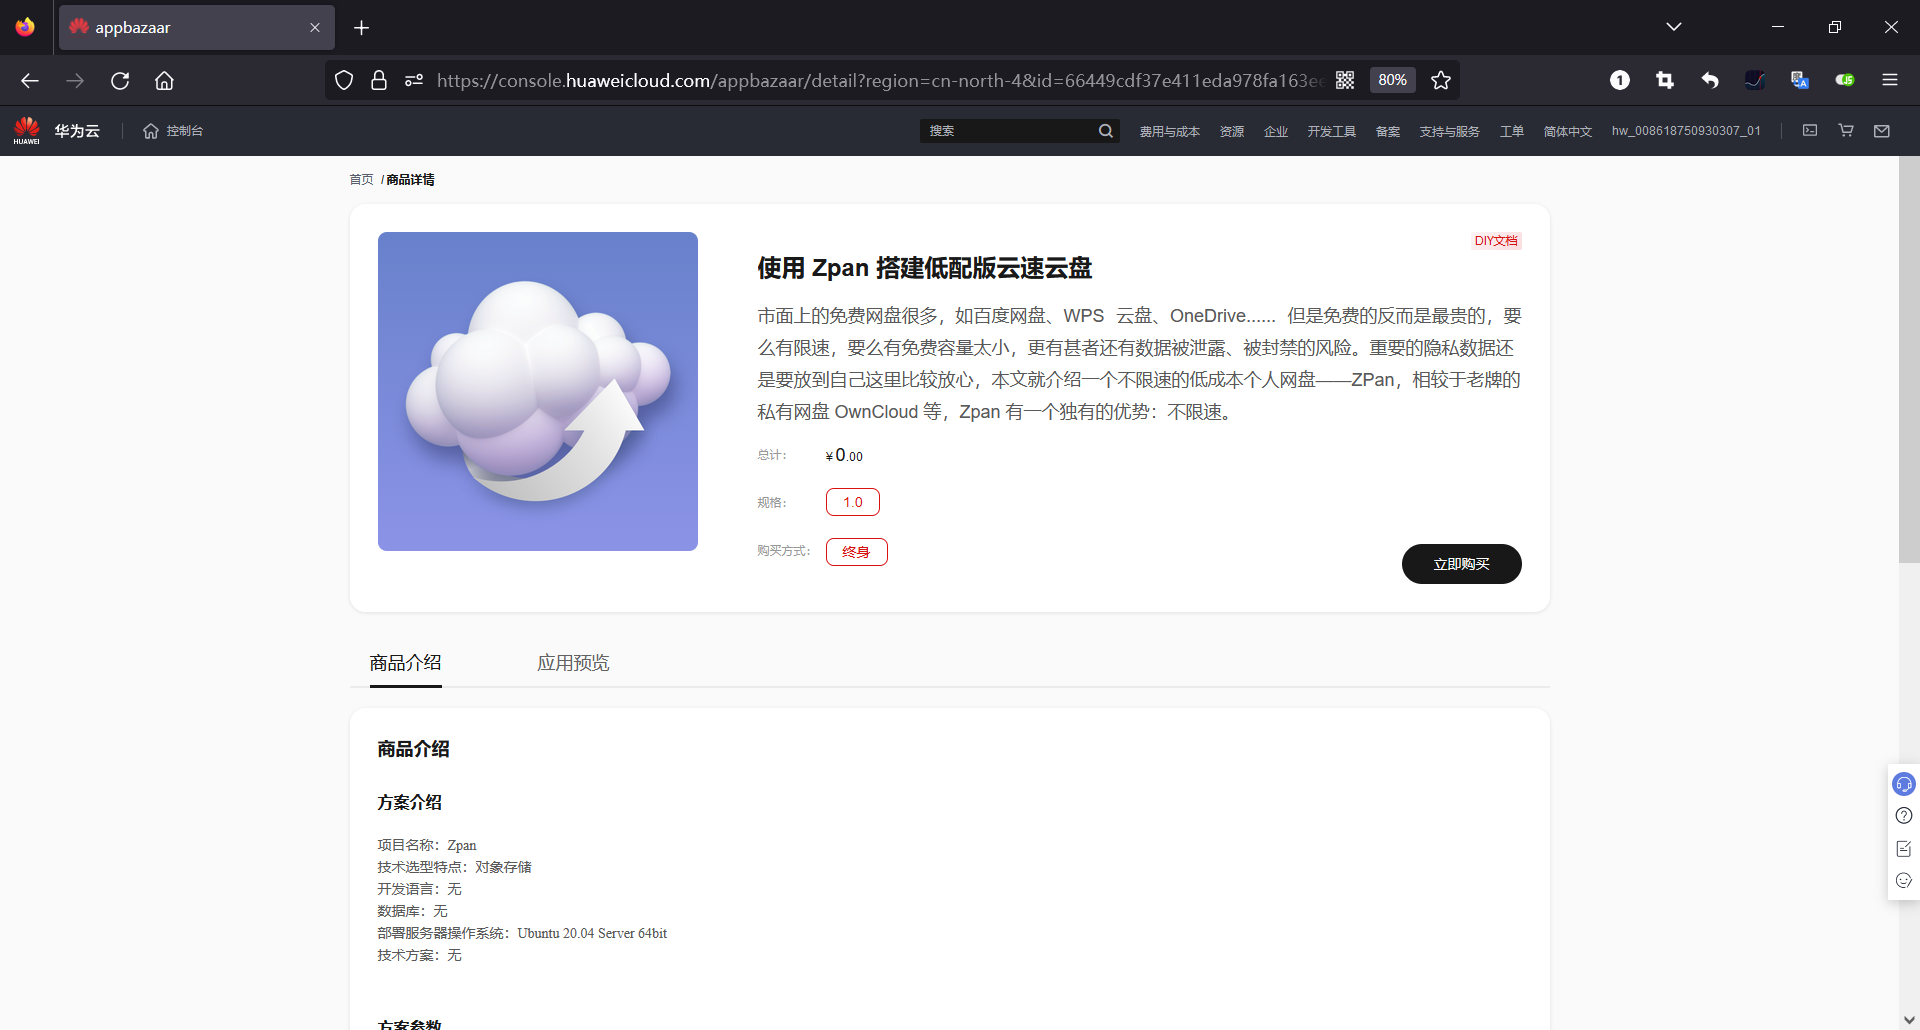Select the 1.0 specification option
Image resolution: width=1920 pixels, height=1030 pixels.
point(852,501)
